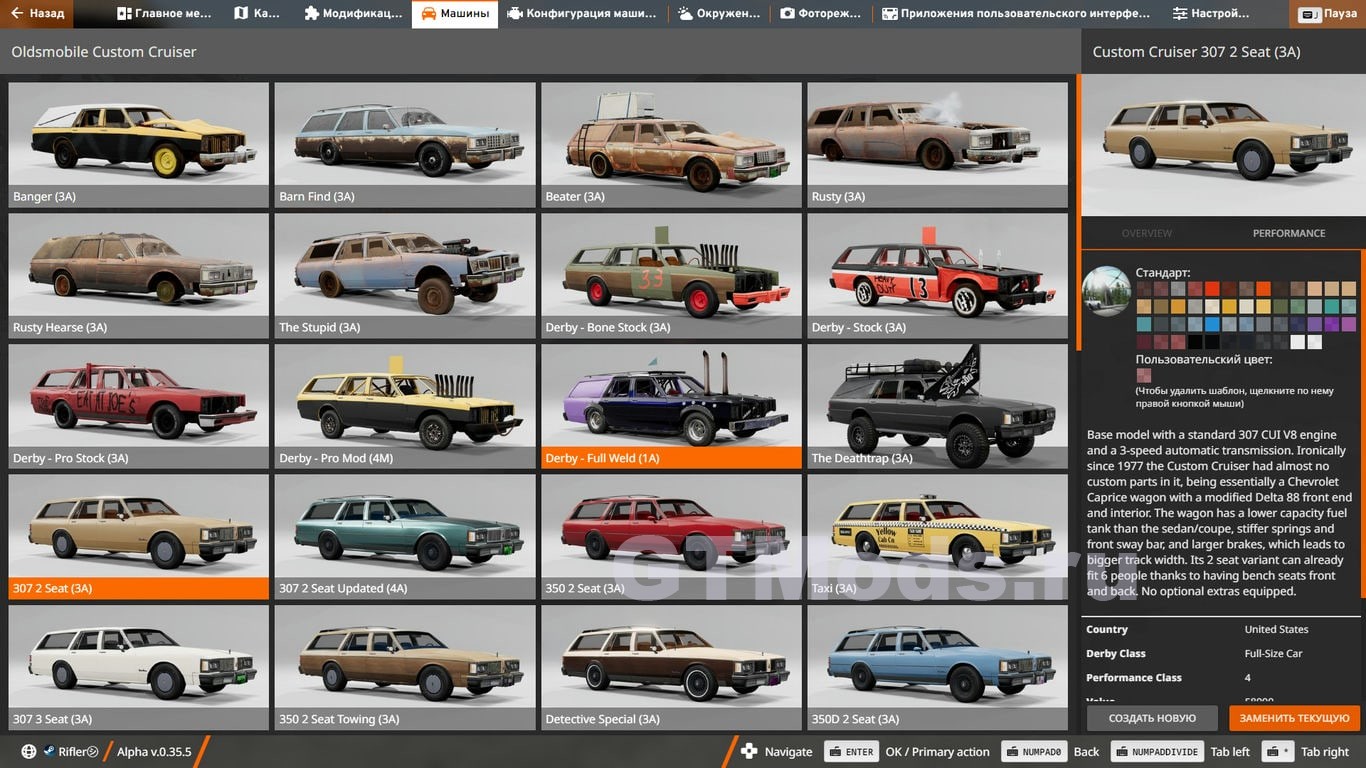1366x768 pixels.
Task: Pick the bright blue standard paint swatch
Action: click(x=1212, y=324)
